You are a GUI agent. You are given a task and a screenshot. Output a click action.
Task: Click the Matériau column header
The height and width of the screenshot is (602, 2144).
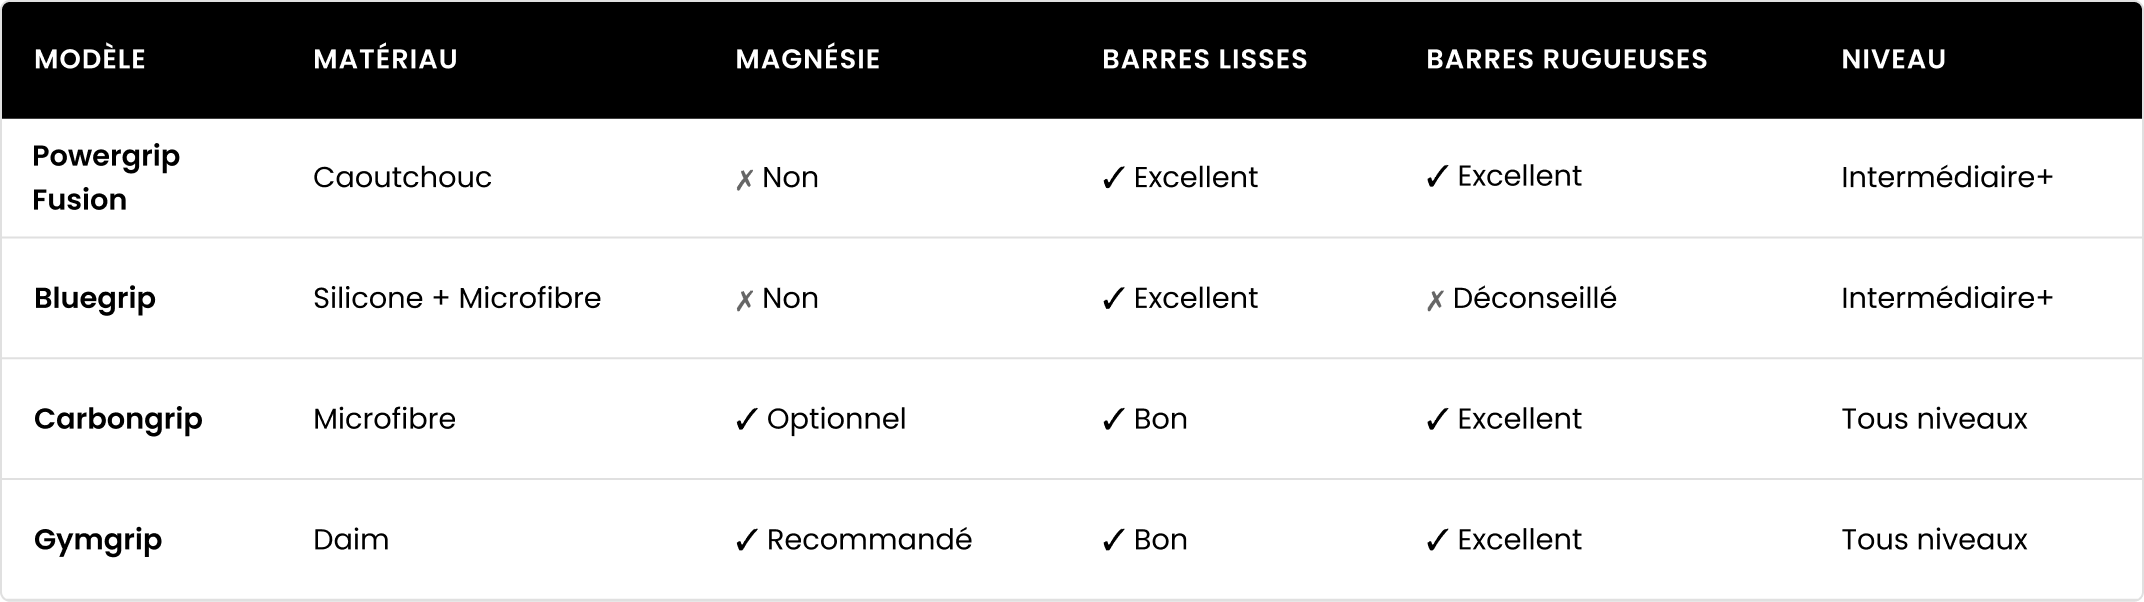385,59
